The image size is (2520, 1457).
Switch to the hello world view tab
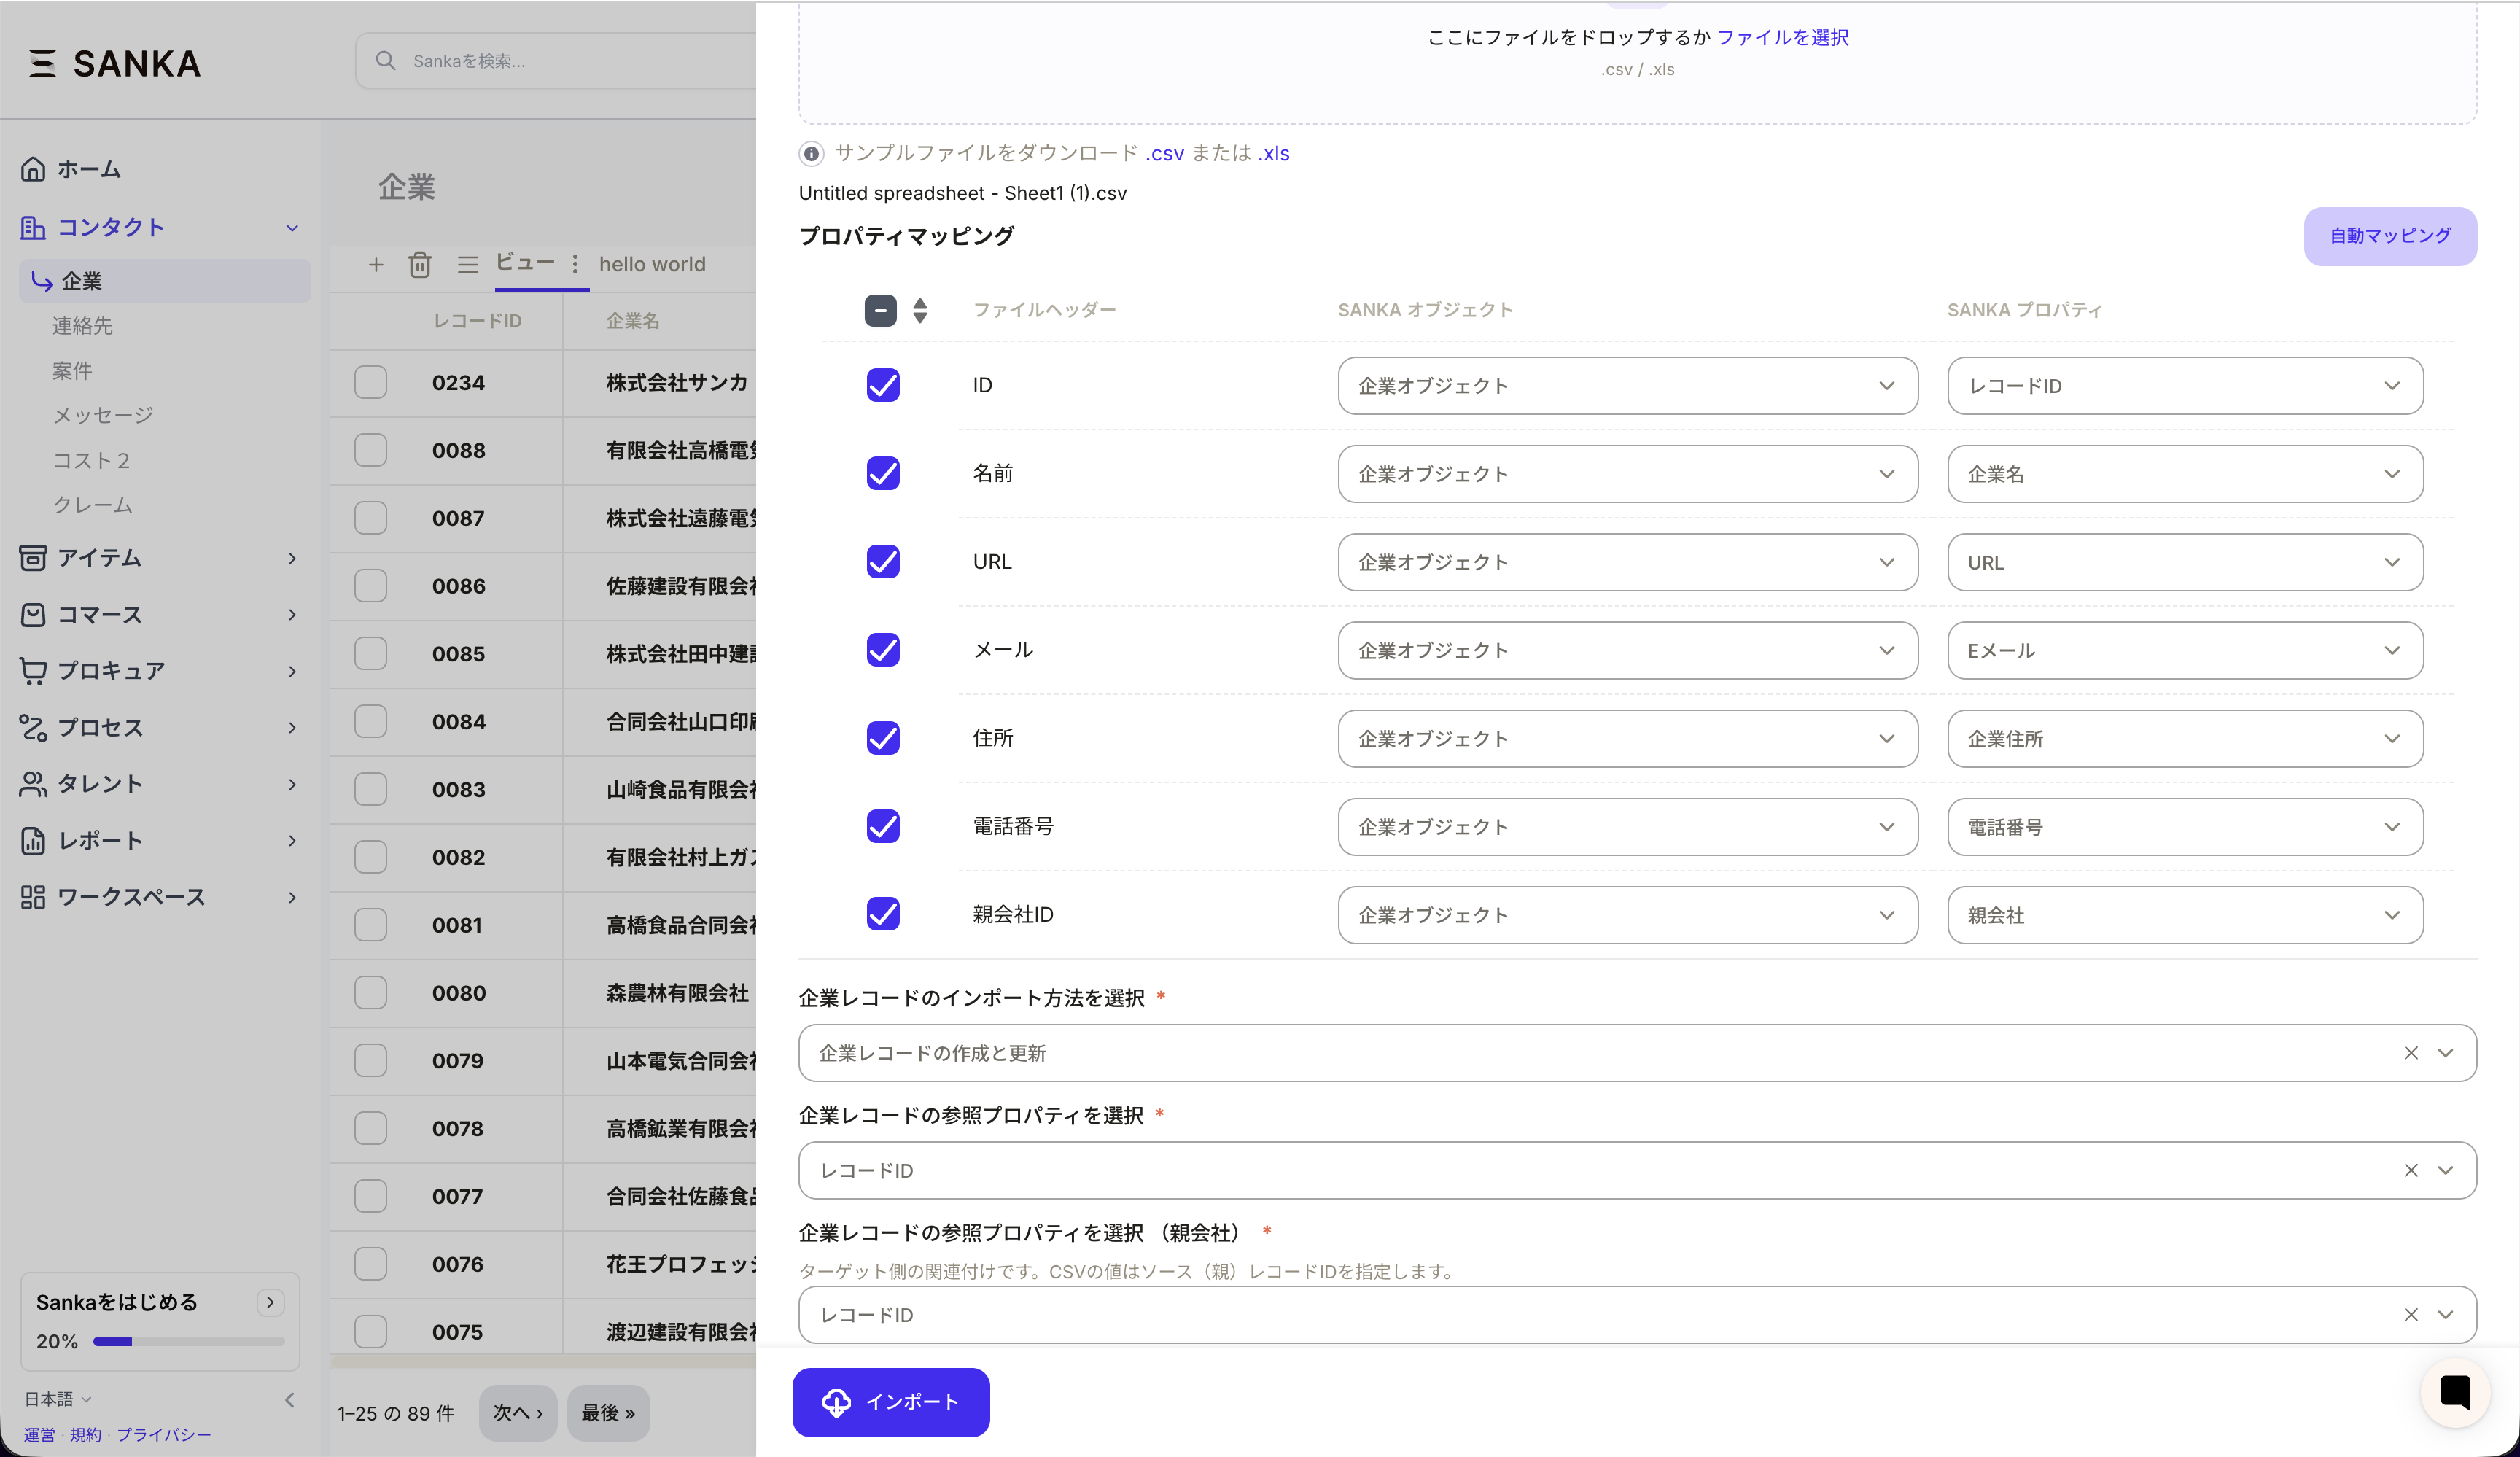click(652, 264)
